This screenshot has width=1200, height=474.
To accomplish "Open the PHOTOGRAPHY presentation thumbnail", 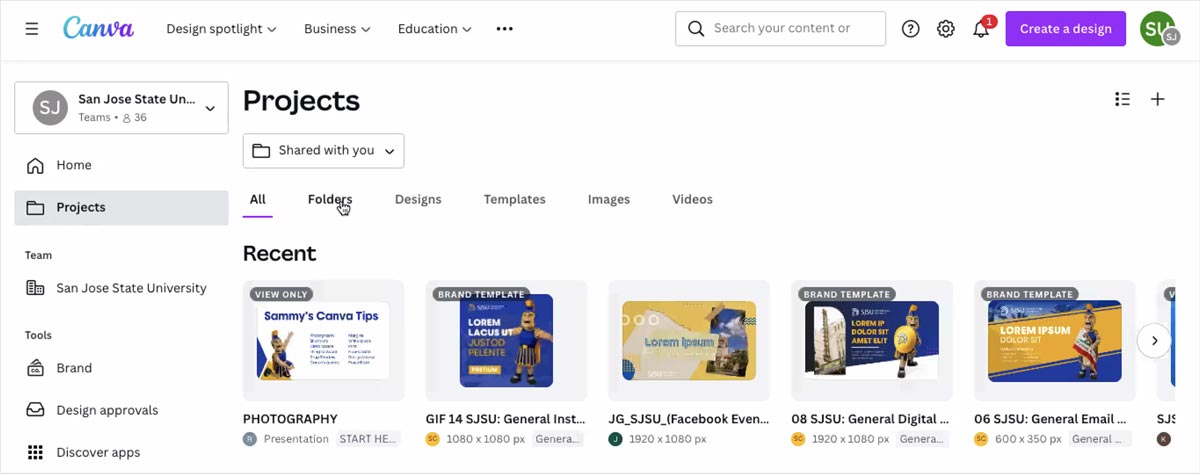I will tap(323, 340).
